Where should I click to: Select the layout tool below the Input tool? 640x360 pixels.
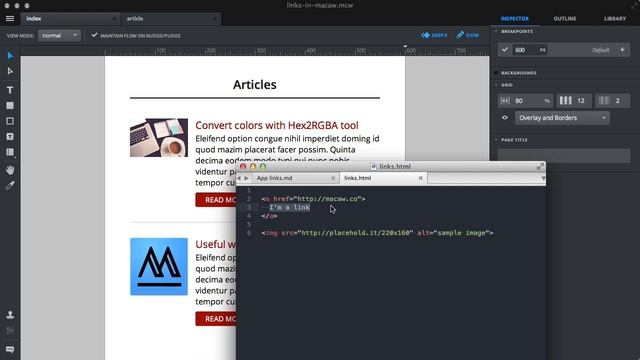pyautogui.click(x=10, y=152)
